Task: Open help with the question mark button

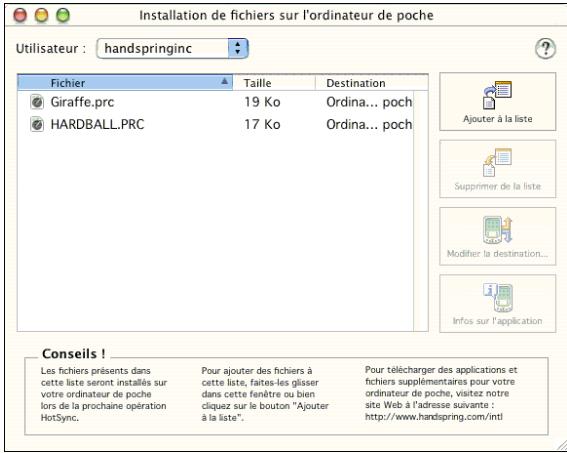Action: [x=545, y=48]
